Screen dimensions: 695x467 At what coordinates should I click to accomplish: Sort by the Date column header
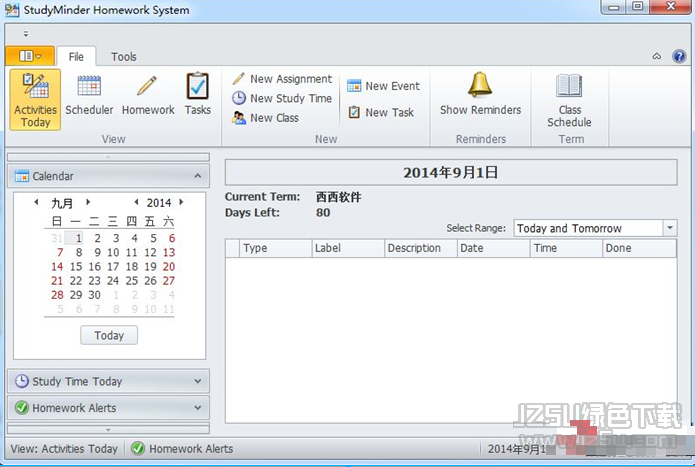493,248
